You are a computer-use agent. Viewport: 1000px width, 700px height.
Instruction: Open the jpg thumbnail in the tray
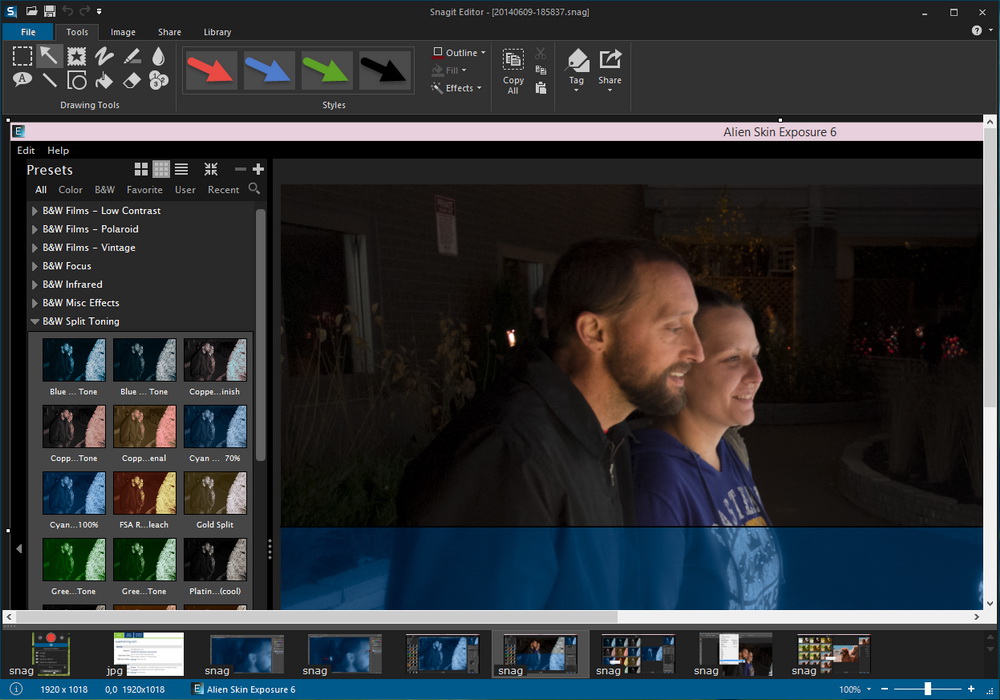[x=149, y=654]
